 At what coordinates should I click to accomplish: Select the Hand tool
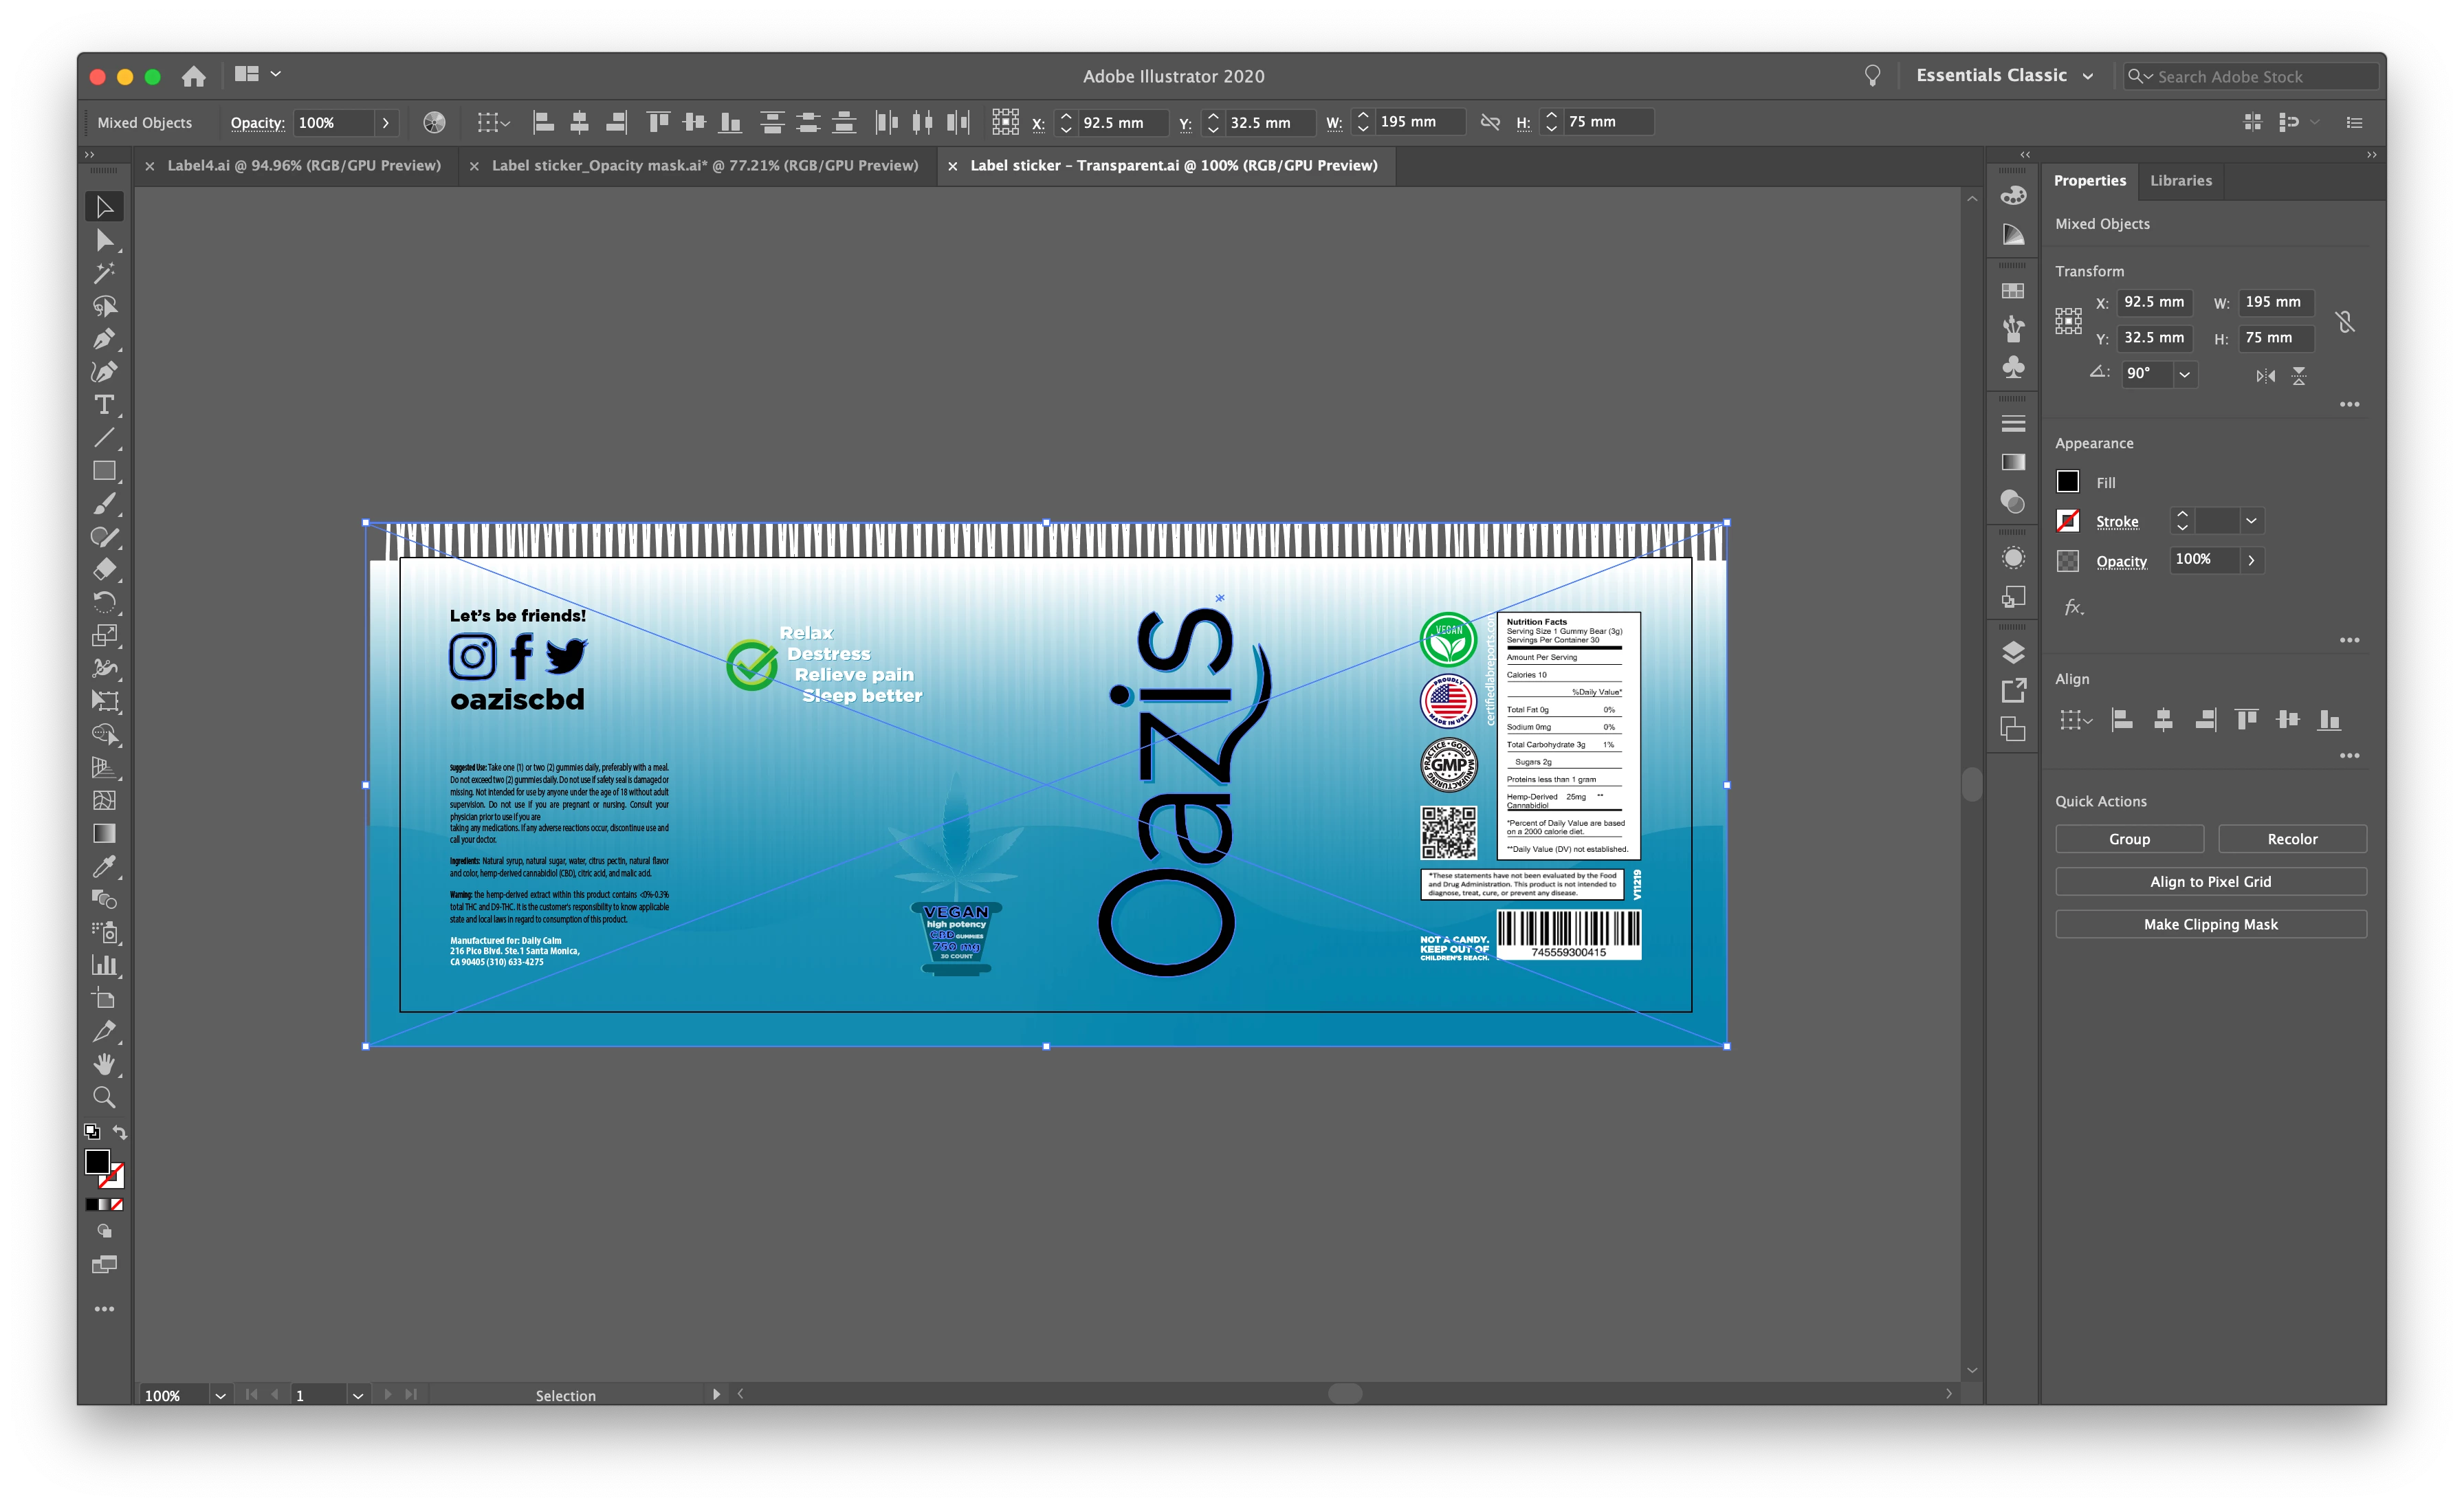click(104, 1064)
